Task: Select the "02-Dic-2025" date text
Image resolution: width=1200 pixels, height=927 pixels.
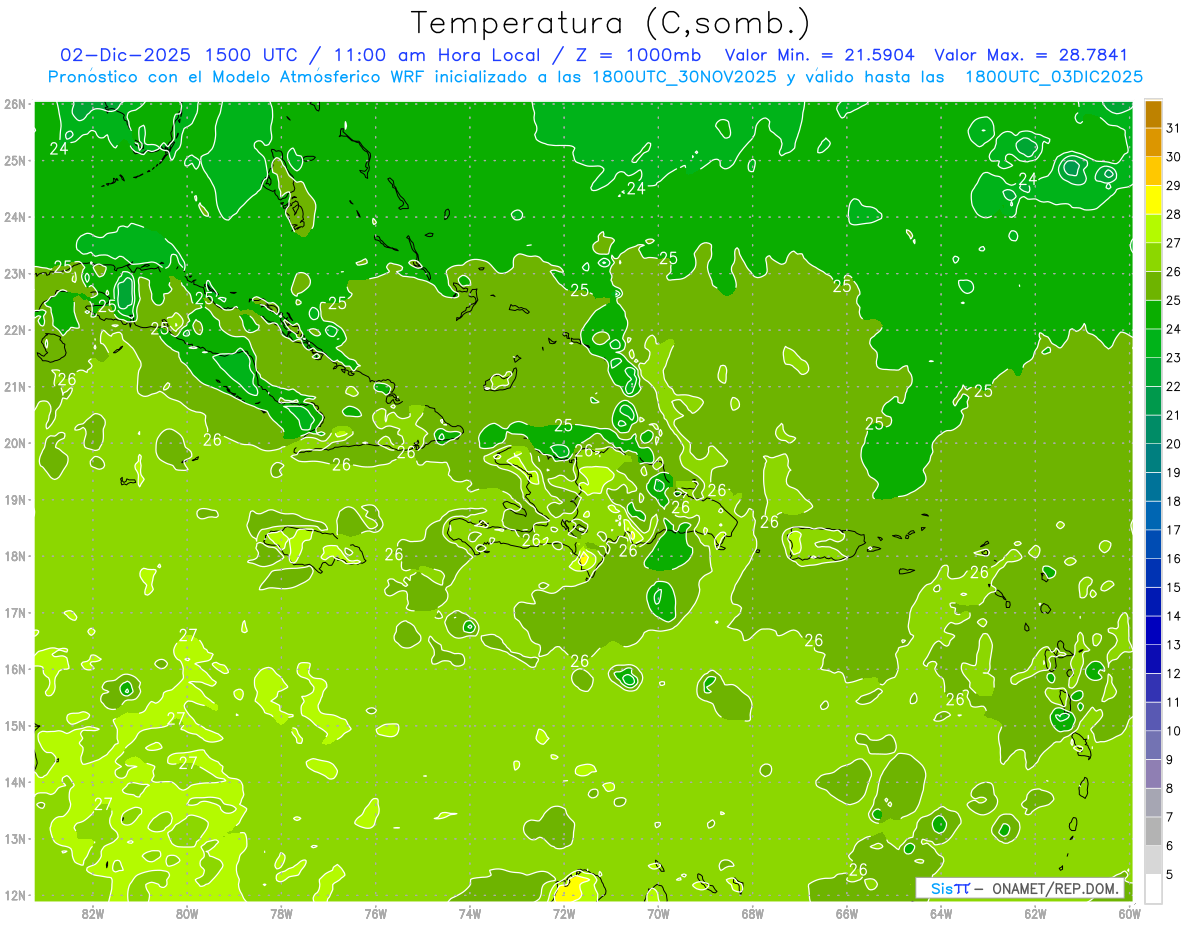Action: click(x=127, y=55)
